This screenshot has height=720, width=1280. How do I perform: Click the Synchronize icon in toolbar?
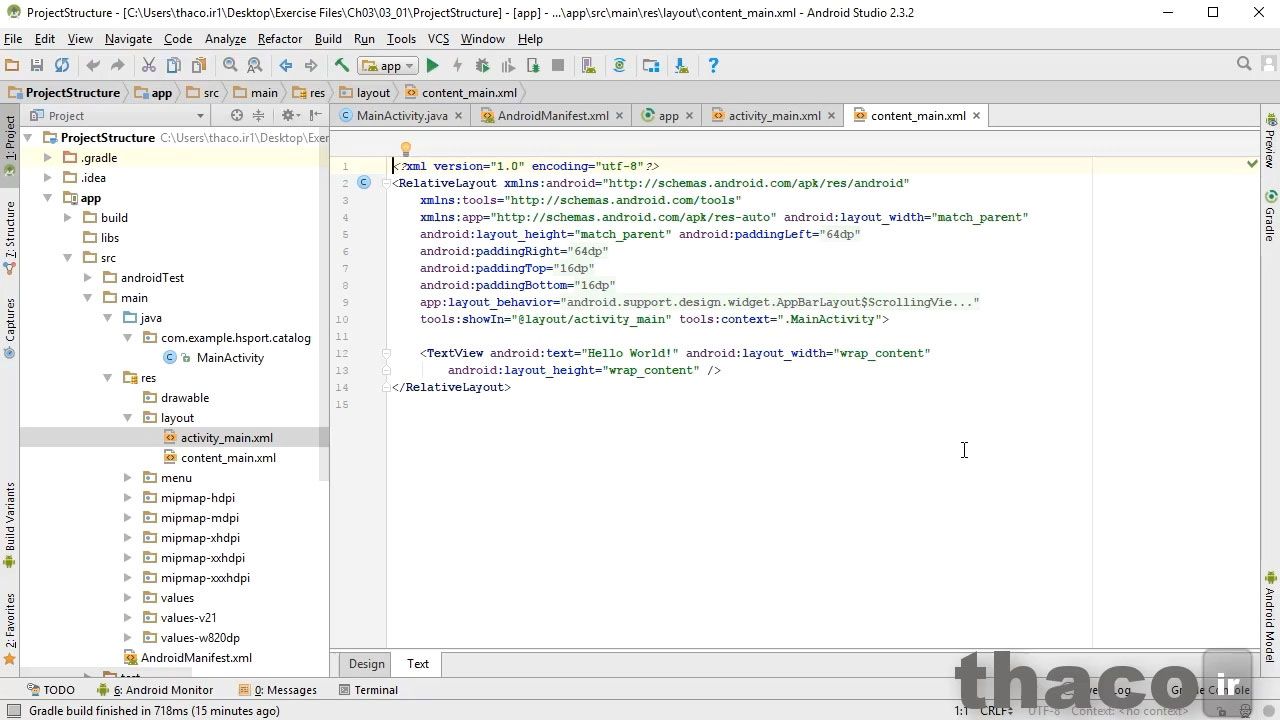pyautogui.click(x=62, y=65)
